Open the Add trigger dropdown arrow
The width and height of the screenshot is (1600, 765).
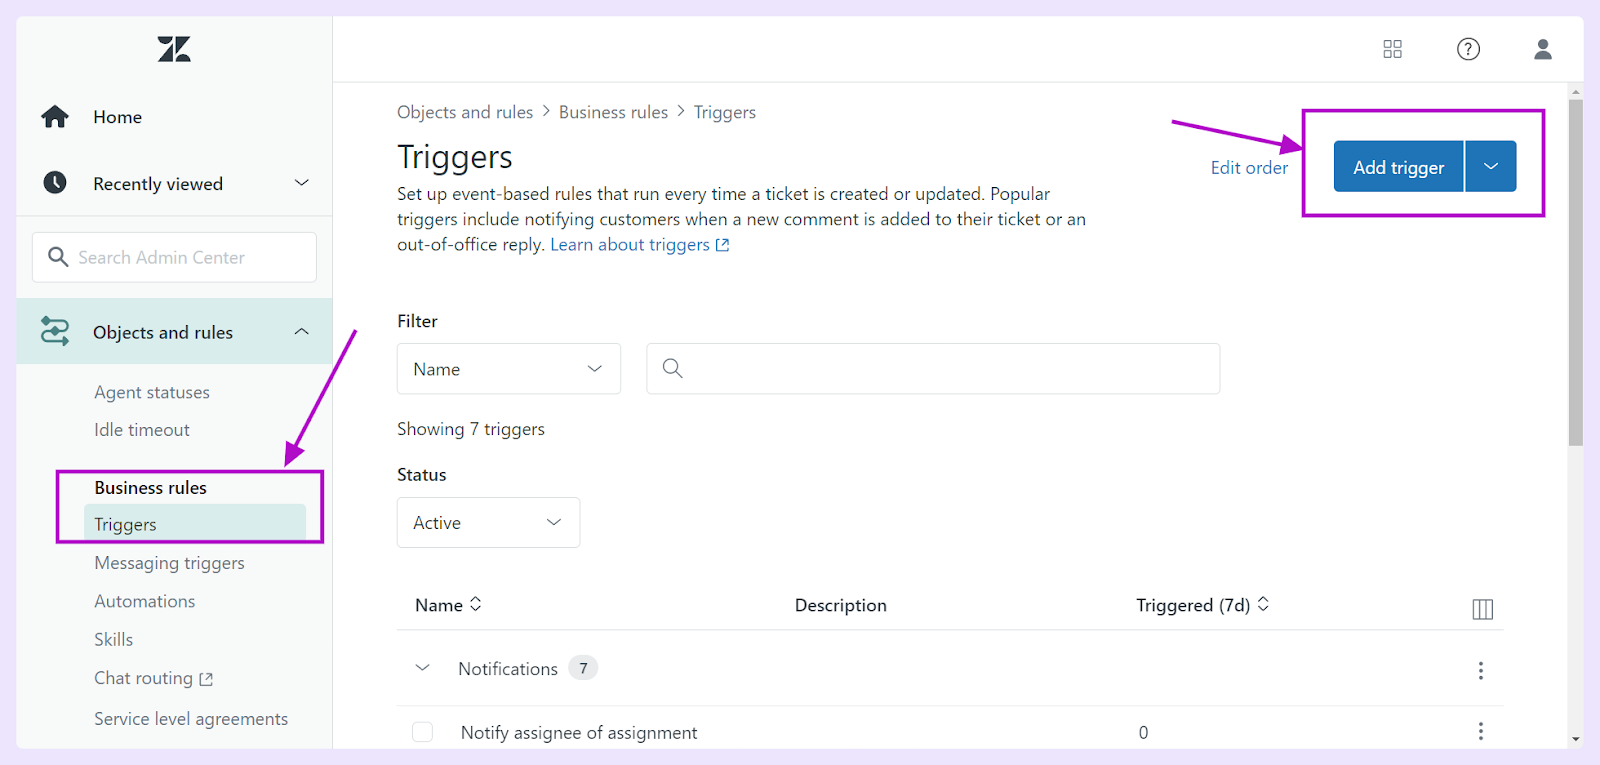[1491, 167]
